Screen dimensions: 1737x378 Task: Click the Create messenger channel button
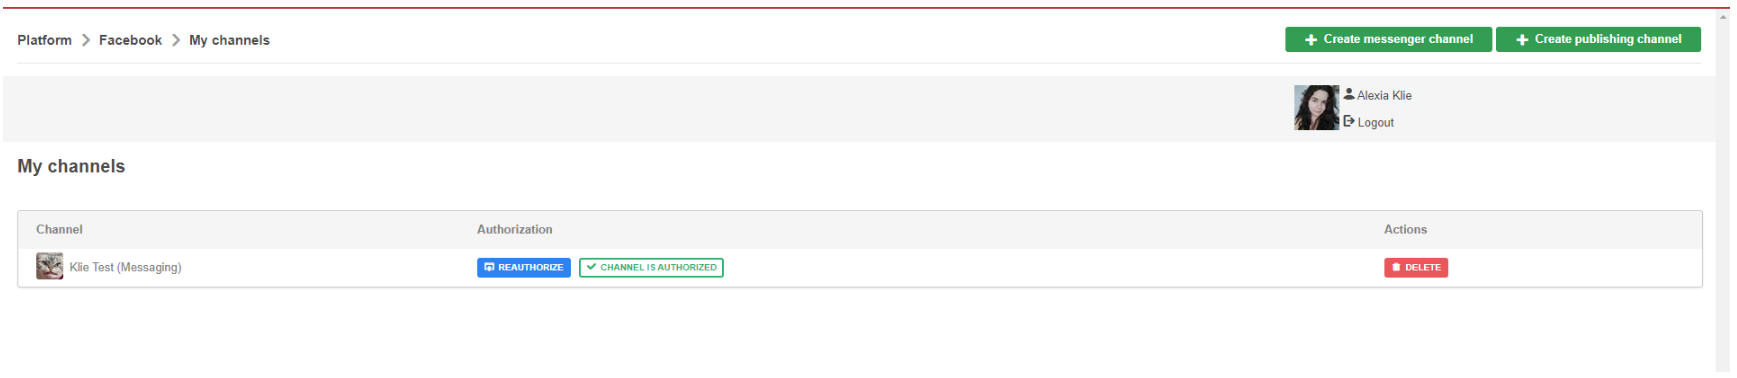1388,39
